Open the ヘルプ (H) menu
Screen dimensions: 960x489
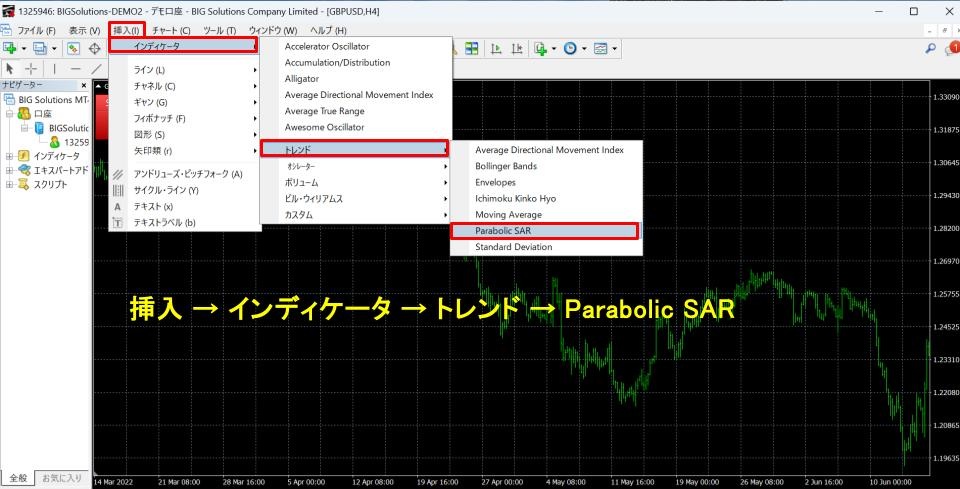tap(328, 31)
